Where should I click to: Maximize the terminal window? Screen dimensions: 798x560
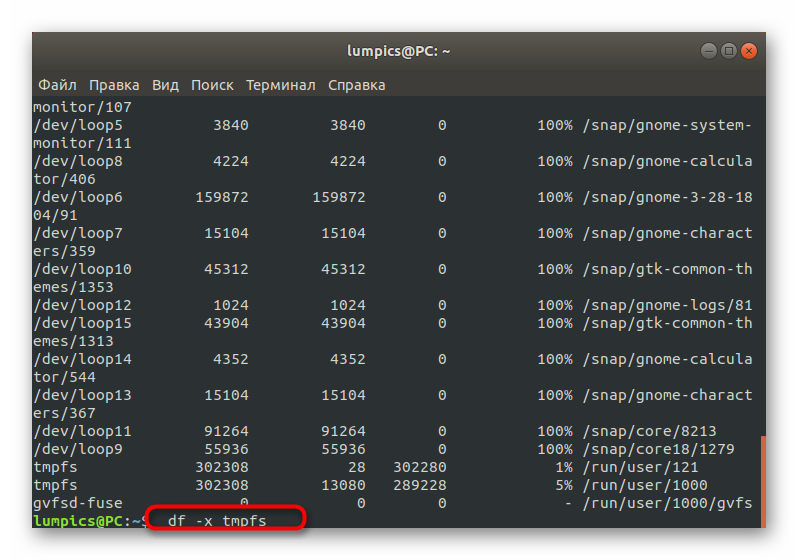pyautogui.click(x=729, y=51)
